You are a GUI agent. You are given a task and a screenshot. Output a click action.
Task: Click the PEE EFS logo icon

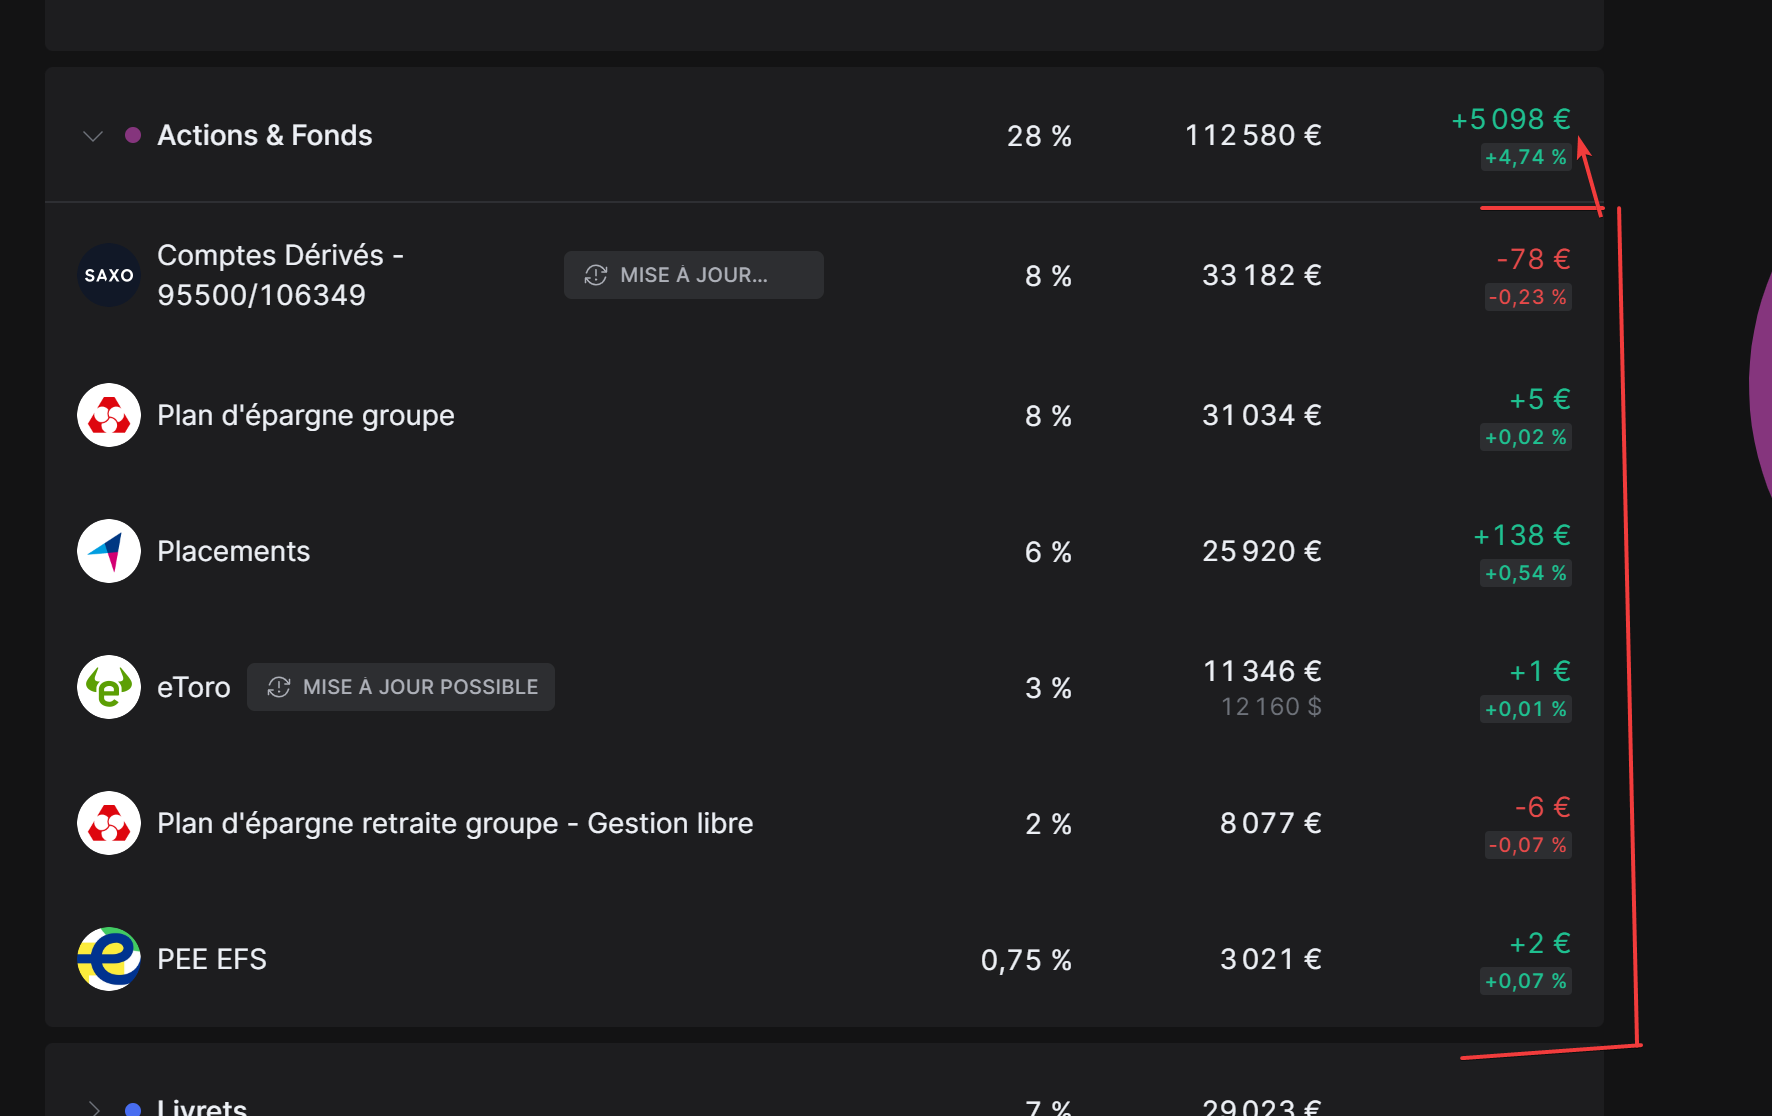(x=109, y=959)
